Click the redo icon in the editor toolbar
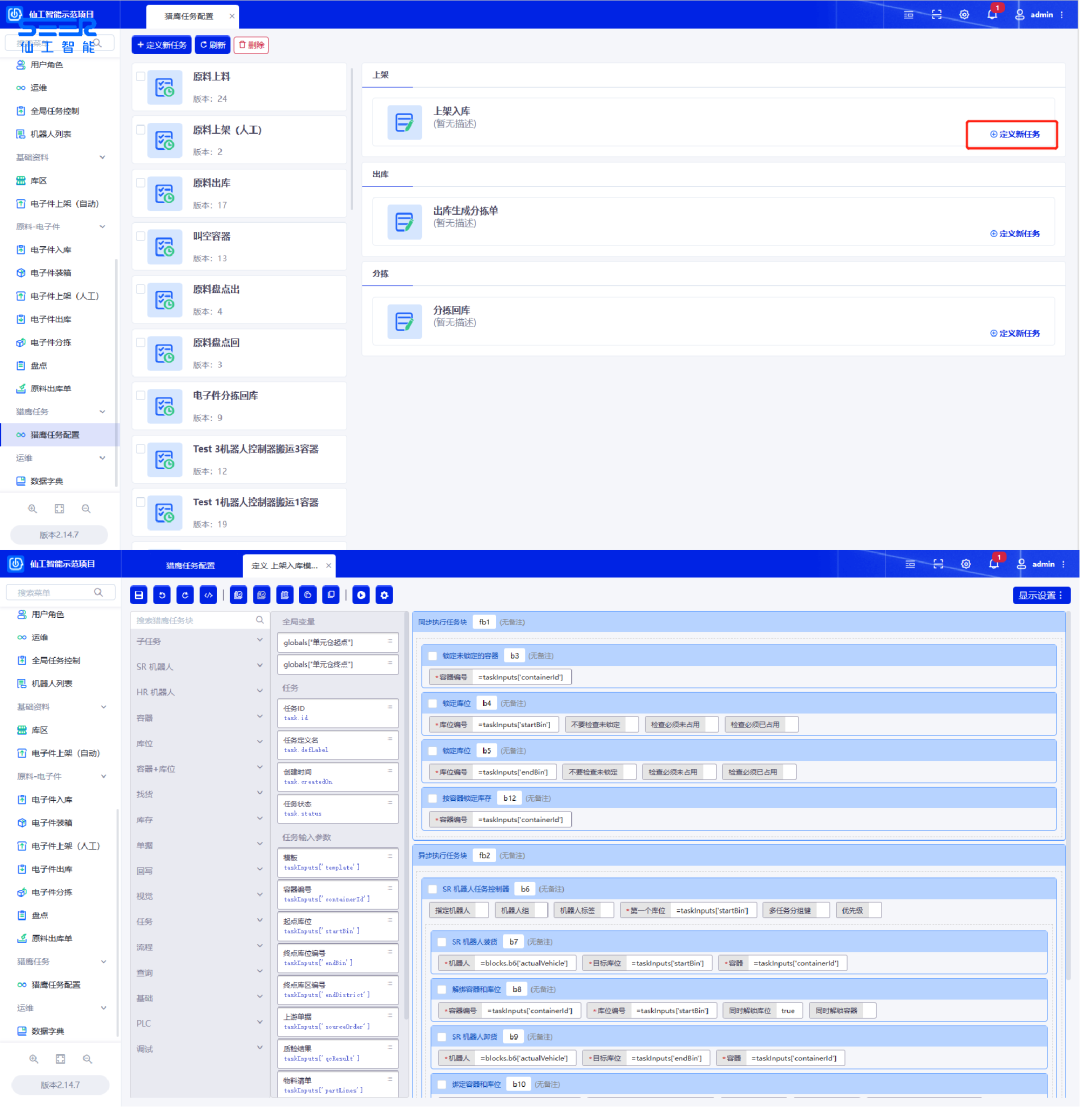Image resolution: width=1080 pixels, height=1107 pixels. click(184, 595)
